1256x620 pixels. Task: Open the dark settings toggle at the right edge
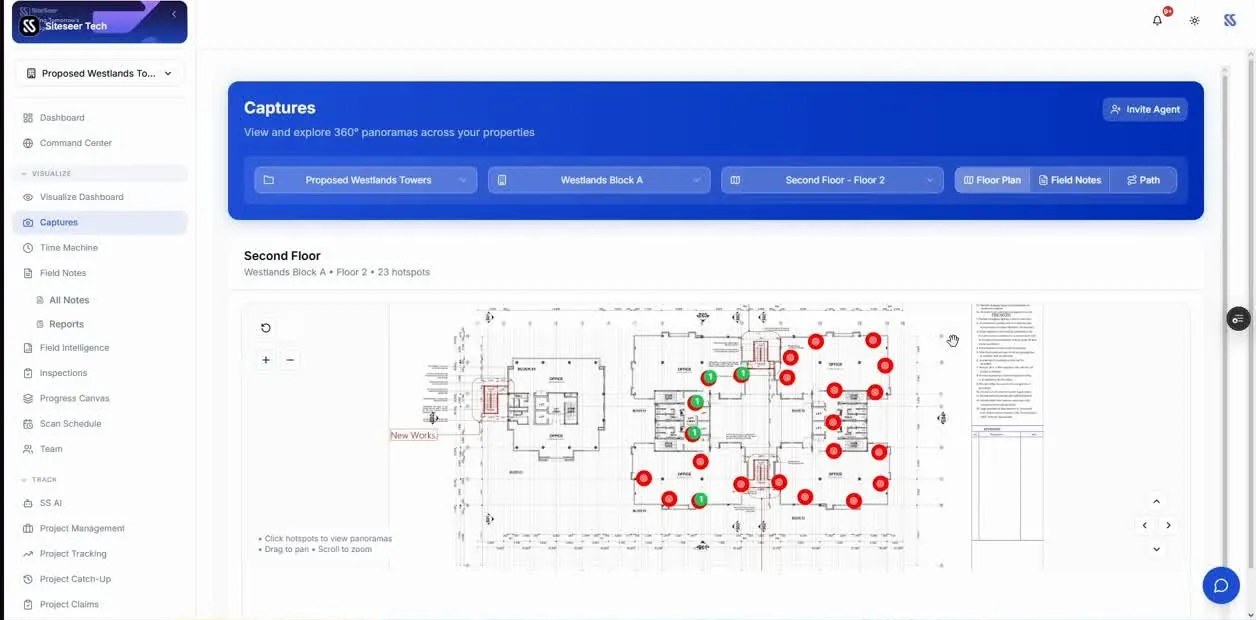pos(1238,319)
